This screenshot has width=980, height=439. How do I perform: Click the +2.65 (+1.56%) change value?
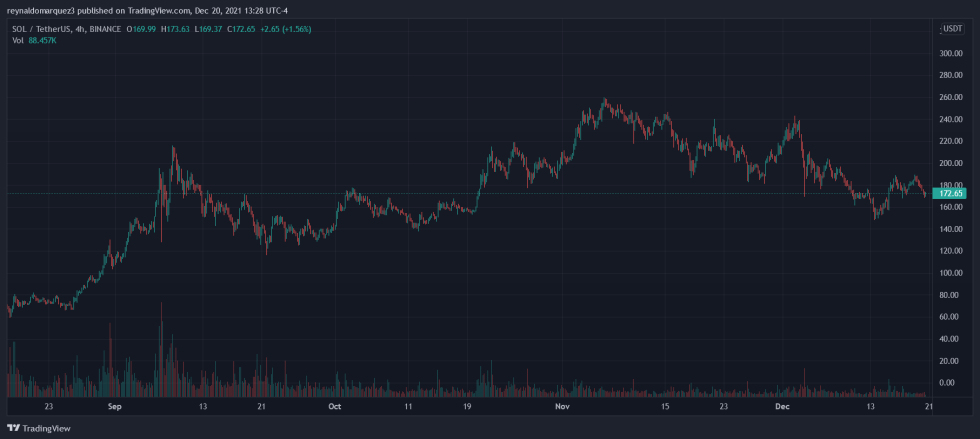286,29
